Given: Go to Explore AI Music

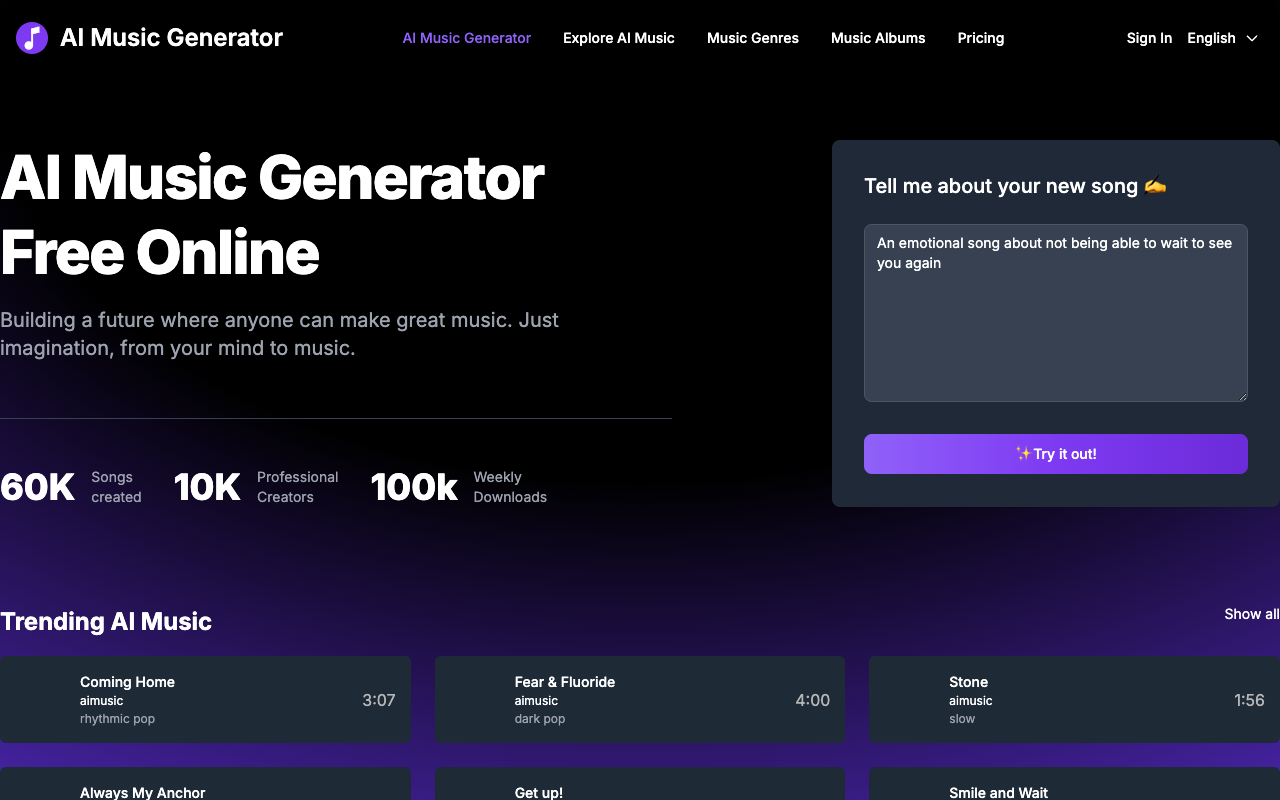Looking at the screenshot, I should pos(619,38).
